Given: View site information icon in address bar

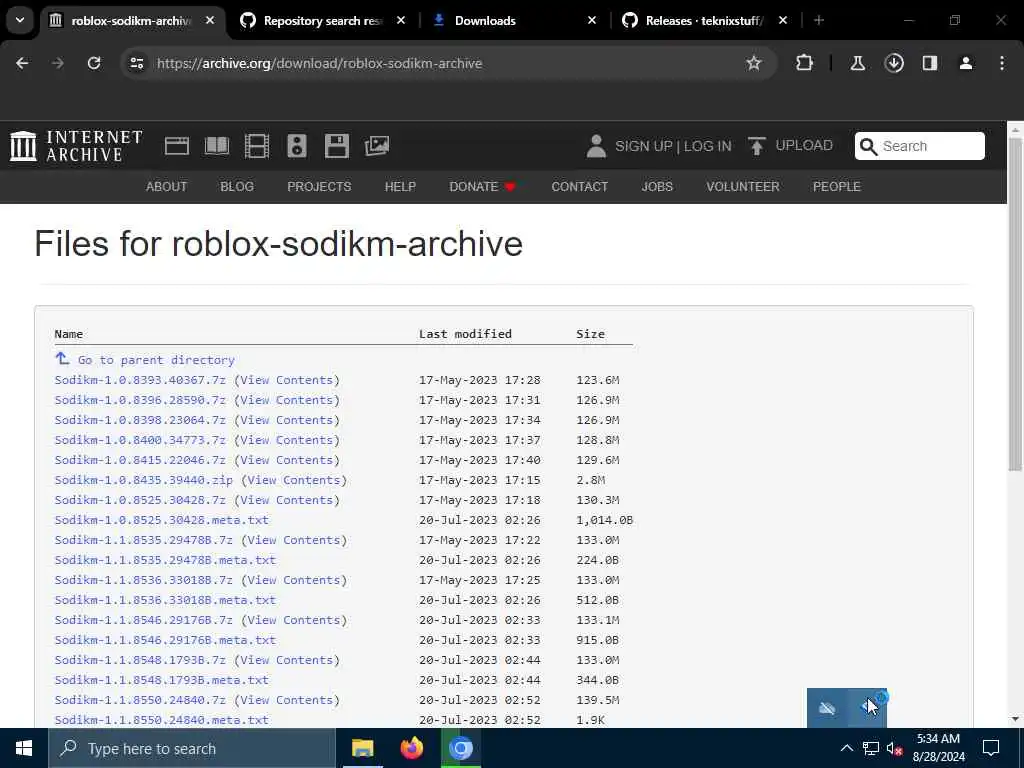Looking at the screenshot, I should [x=136, y=63].
